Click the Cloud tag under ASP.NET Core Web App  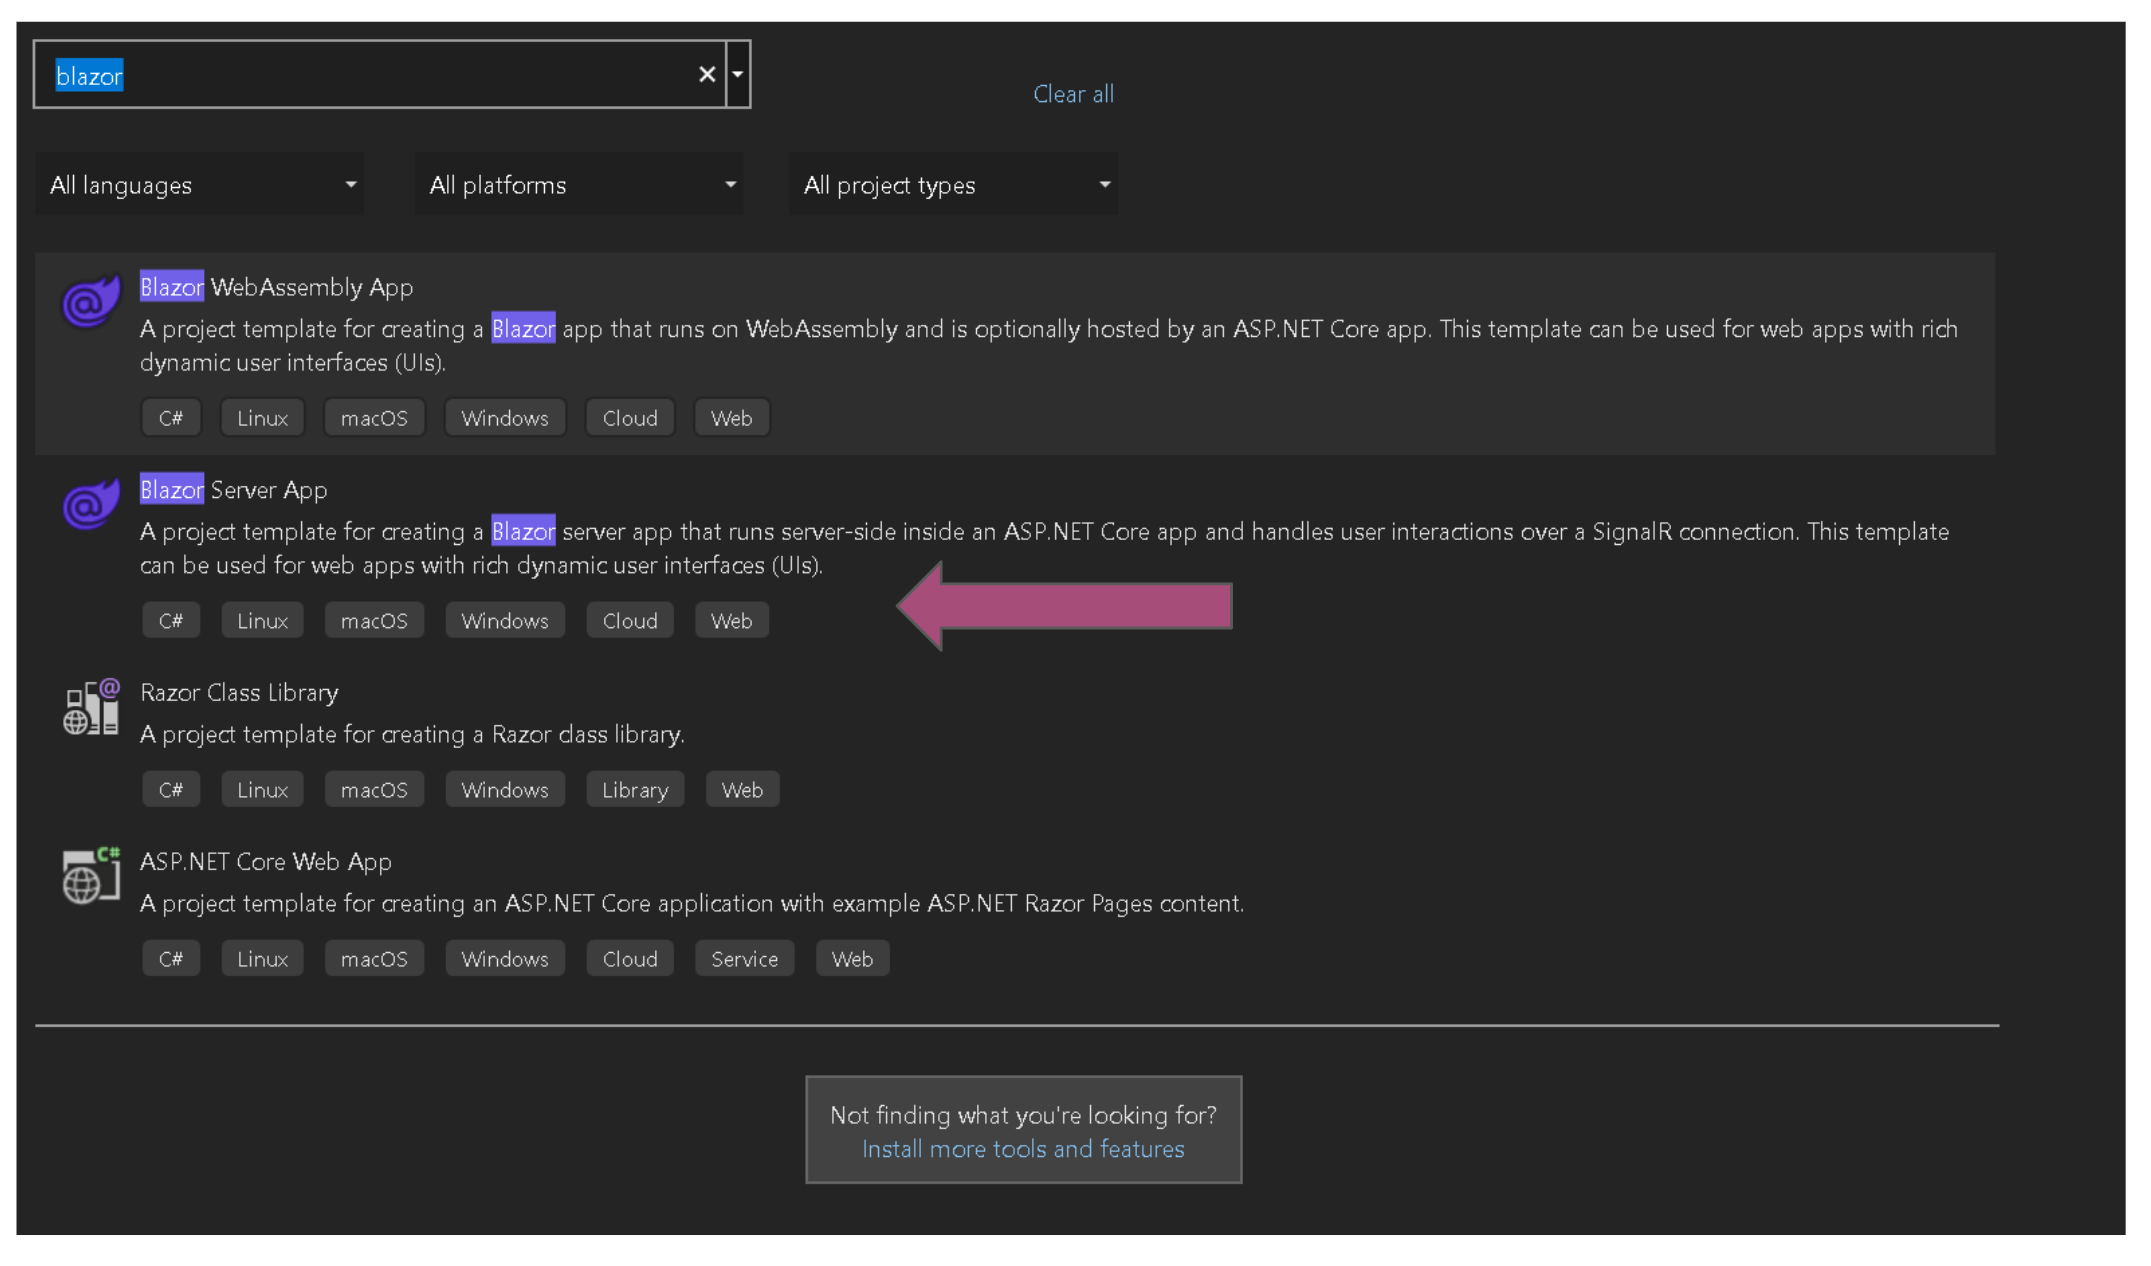click(630, 959)
